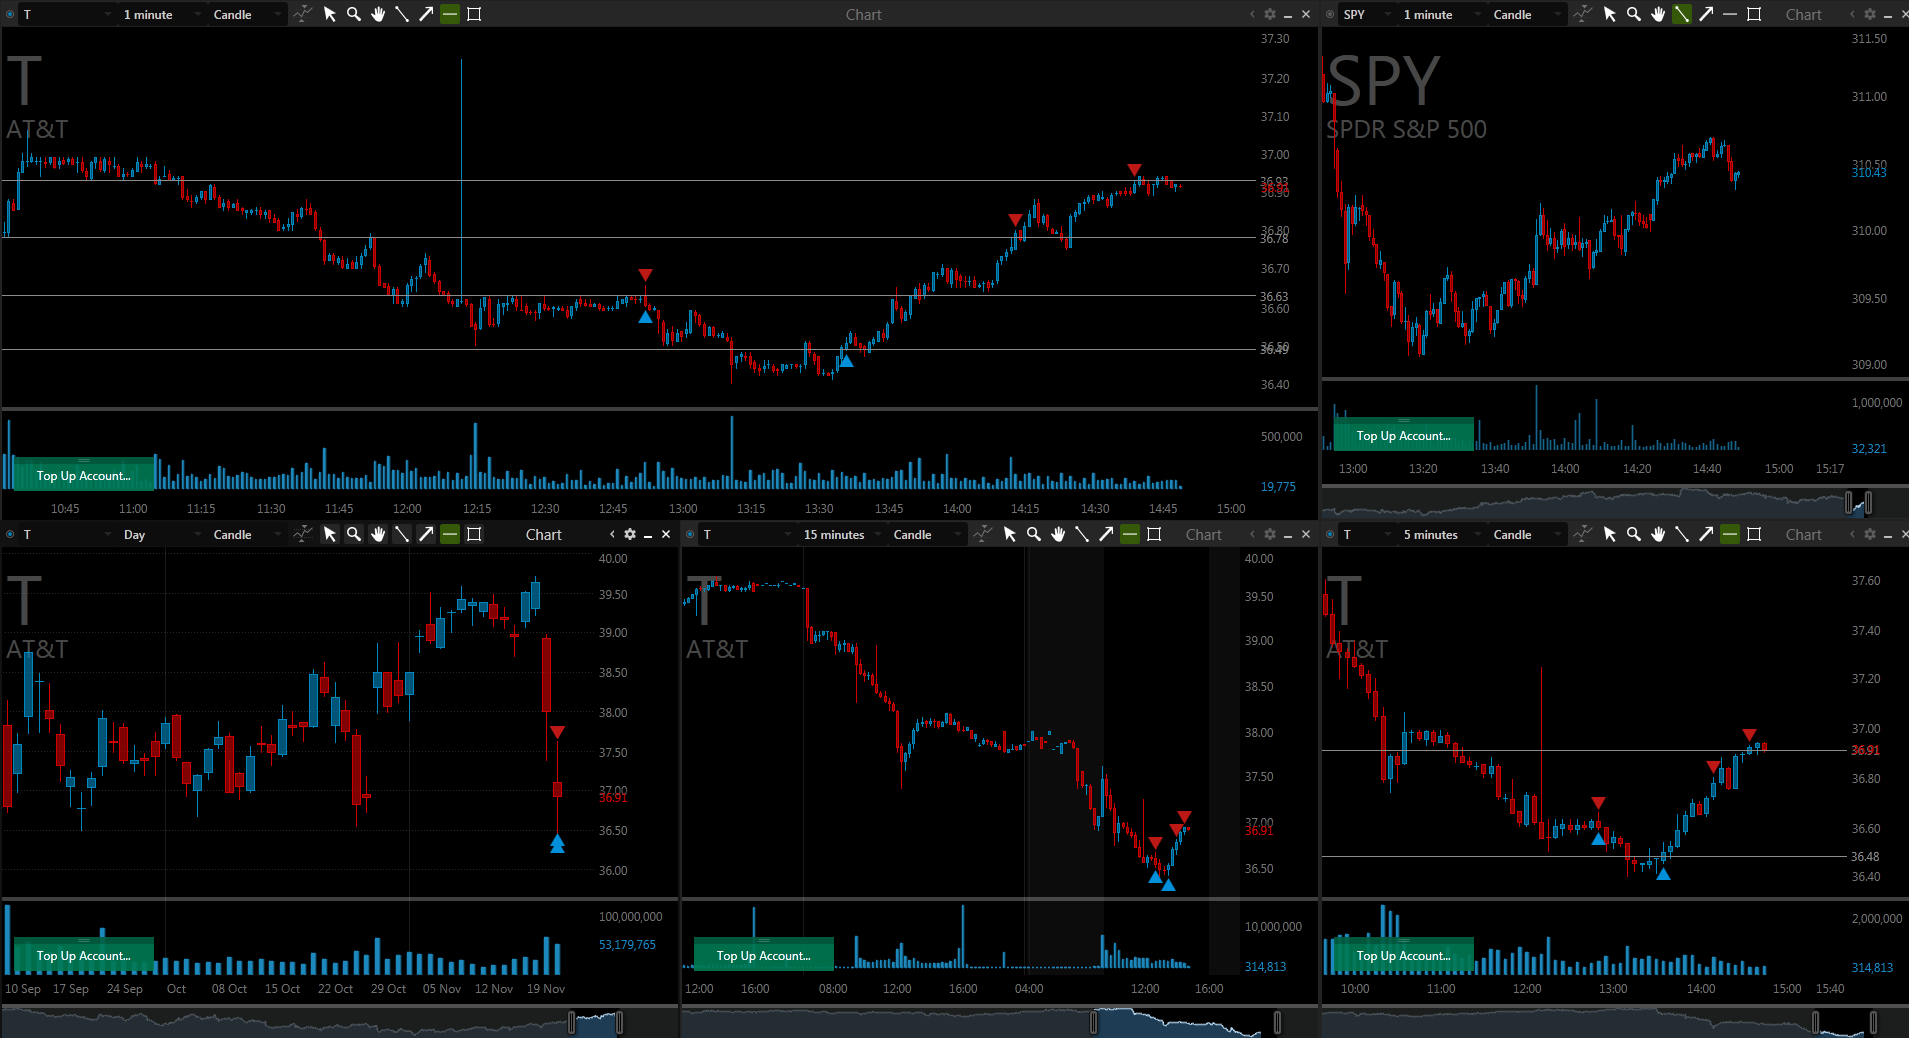Open settings gear of T Day chart
Image resolution: width=1909 pixels, height=1038 pixels.
point(630,534)
